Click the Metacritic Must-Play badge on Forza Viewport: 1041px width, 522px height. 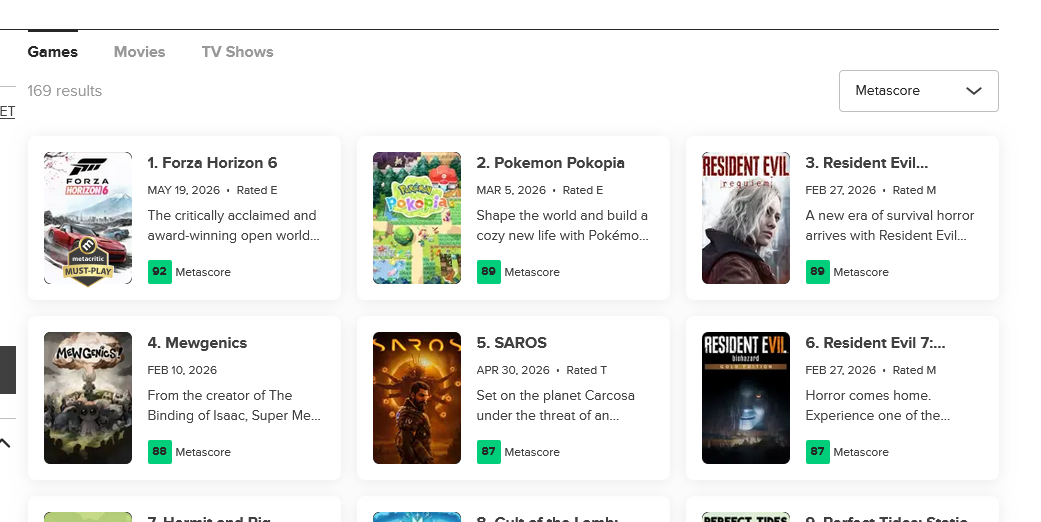(88, 262)
